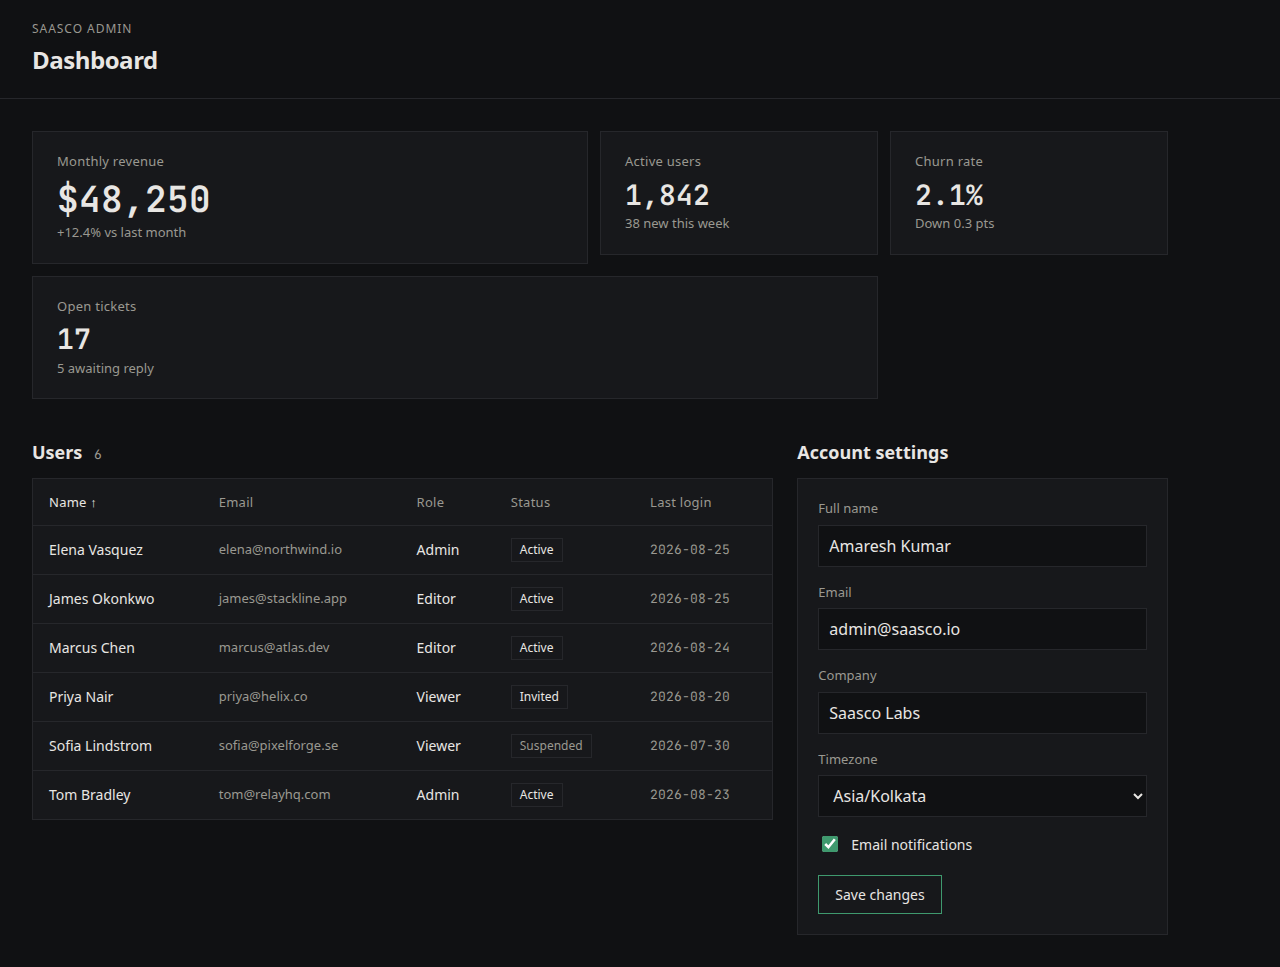Select the Company field containing Saasco Labs
Screen dimensions: 1280x967
pyautogui.click(x=982, y=713)
